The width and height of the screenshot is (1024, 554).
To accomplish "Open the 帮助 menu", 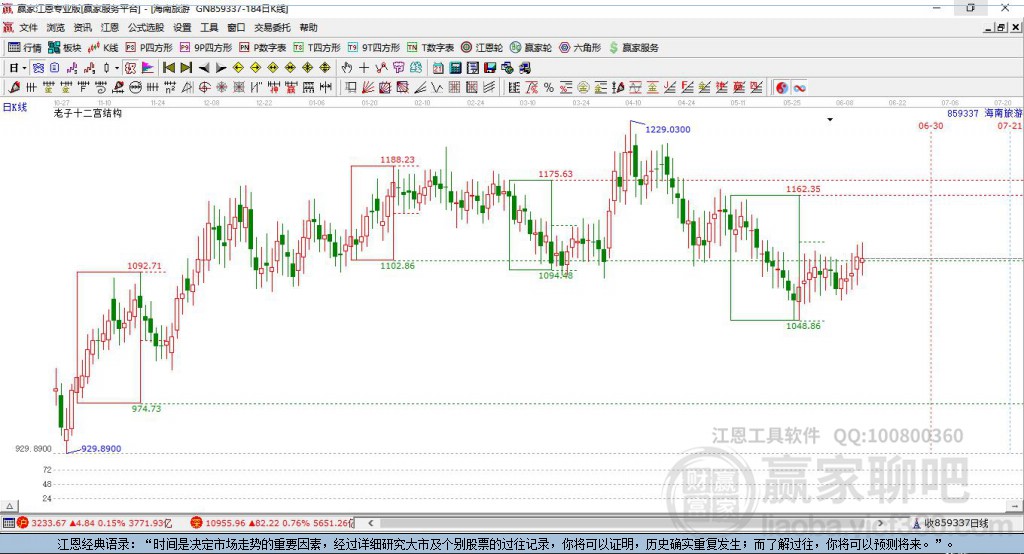I will [308, 27].
